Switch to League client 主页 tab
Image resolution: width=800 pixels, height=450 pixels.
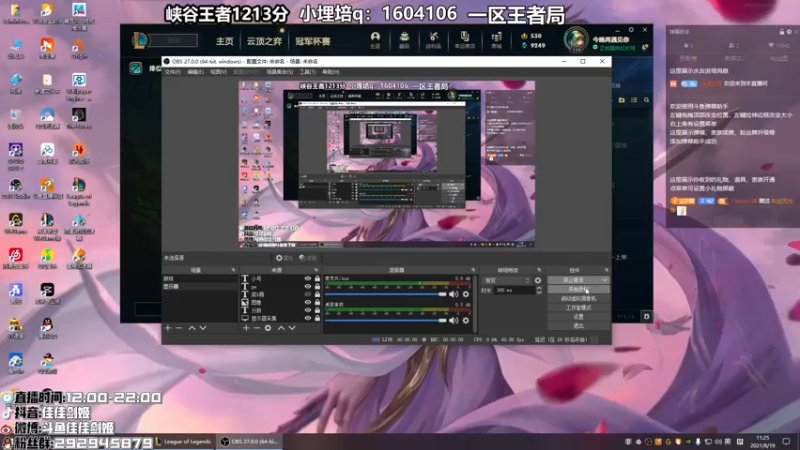pyautogui.click(x=224, y=41)
